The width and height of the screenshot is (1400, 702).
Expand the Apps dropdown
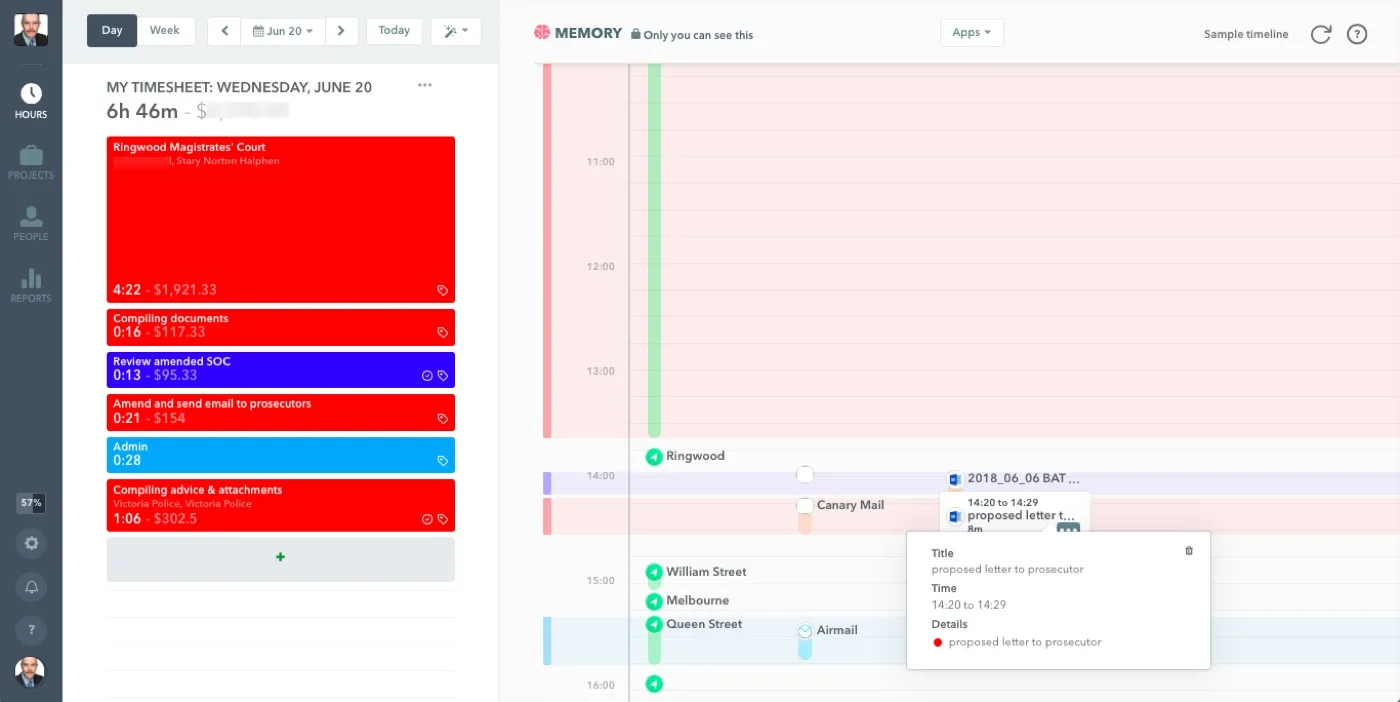(971, 33)
